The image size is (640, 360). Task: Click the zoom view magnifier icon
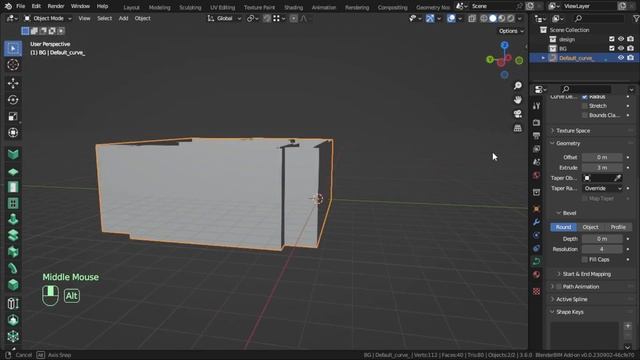[518, 86]
